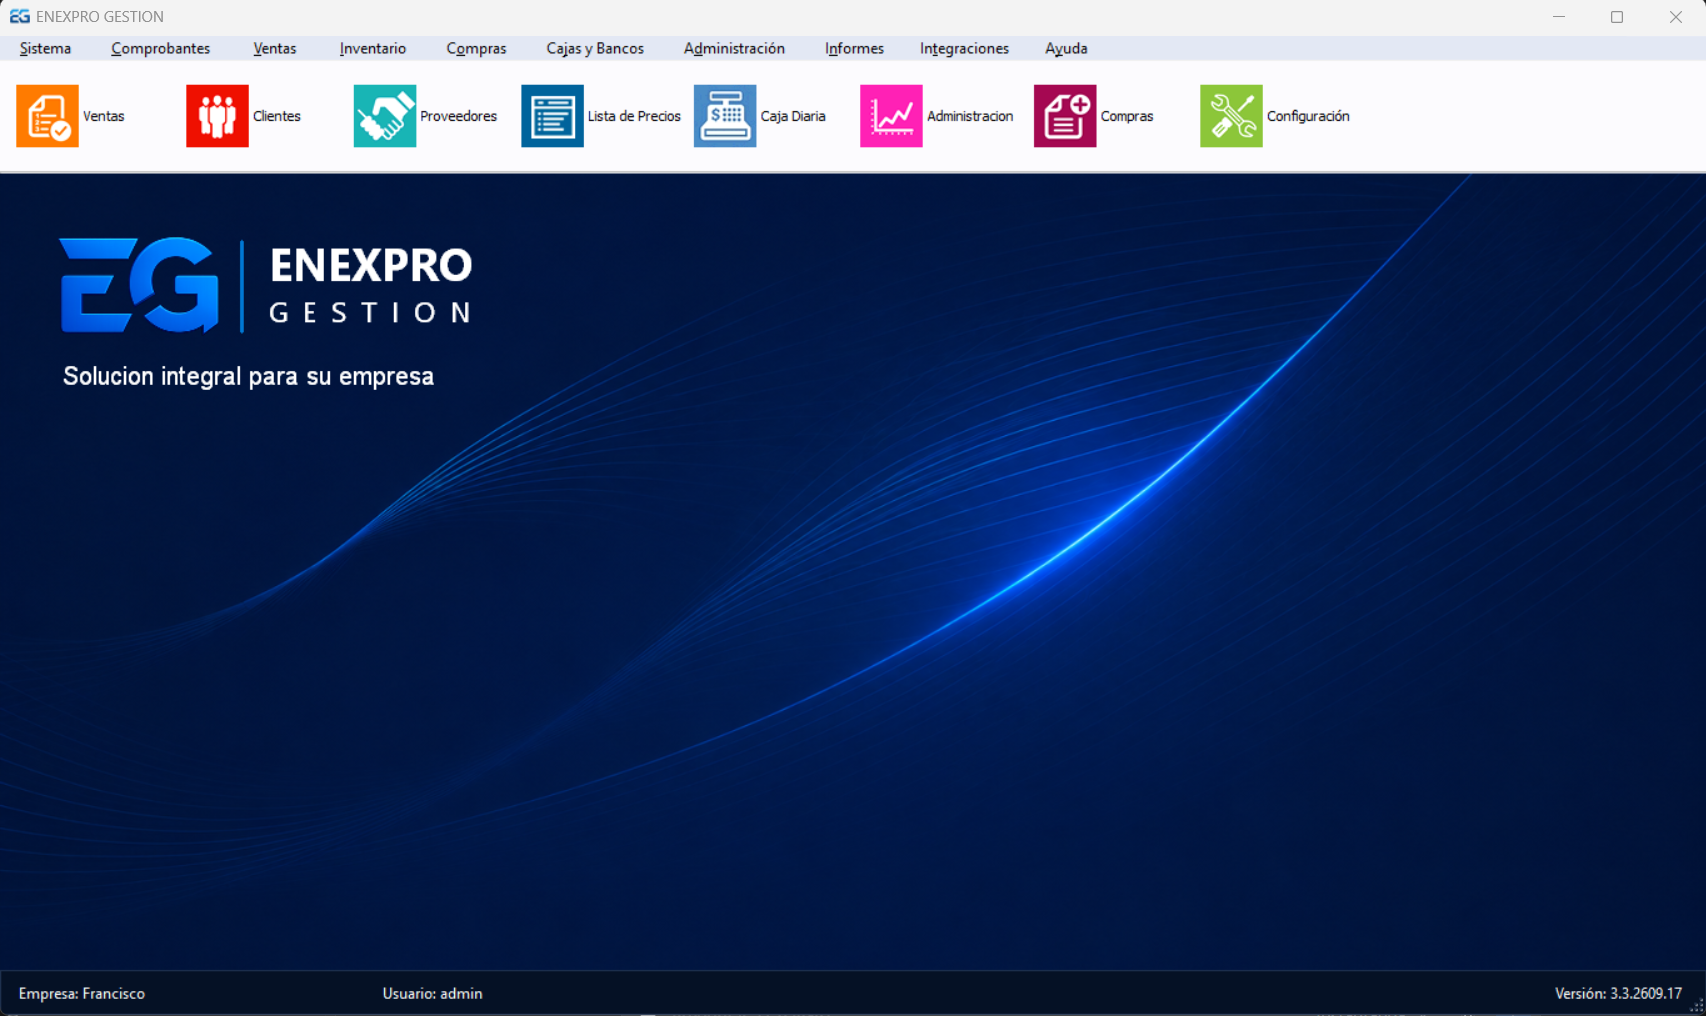This screenshot has height=1016, width=1706.
Task: Click the Proveedores toolbar label
Action: point(458,116)
